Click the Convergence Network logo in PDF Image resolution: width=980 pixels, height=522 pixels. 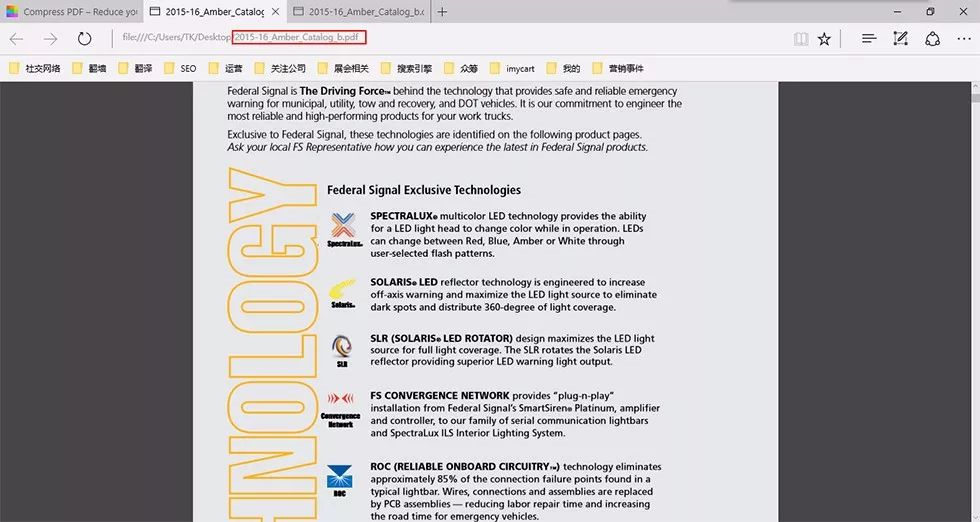pyautogui.click(x=341, y=409)
